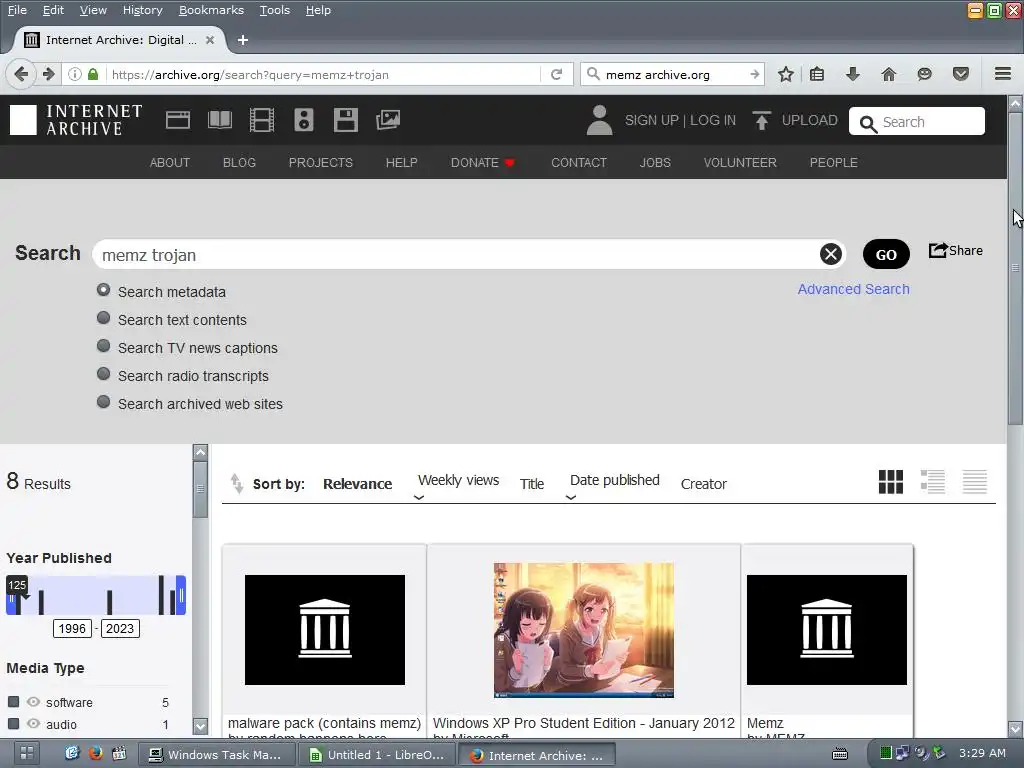Viewport: 1024px width, 768px height.
Task: Expand the Date published sort dropdown
Action: [571, 498]
